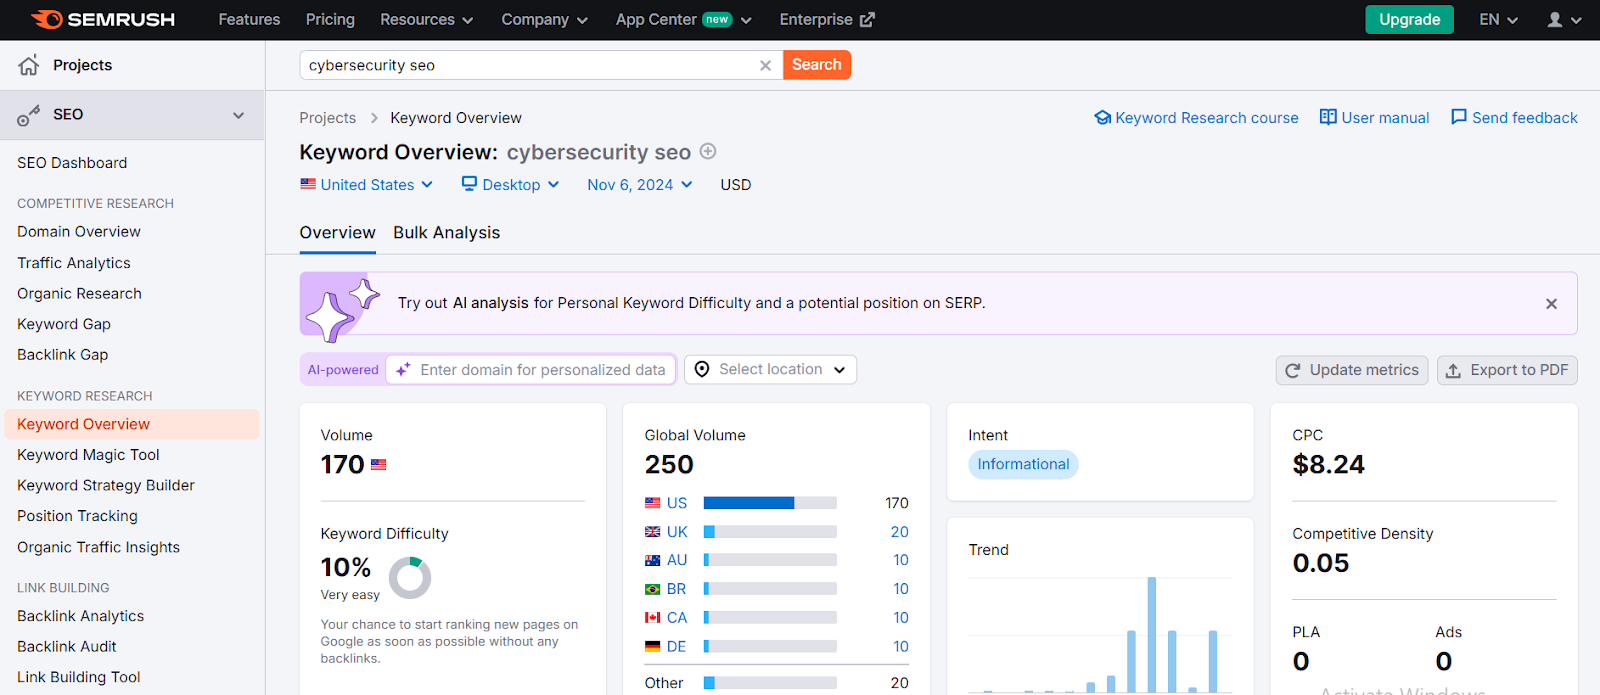Collapse the SEO sidebar section
Viewport: 1600px width, 695px height.
coord(239,115)
